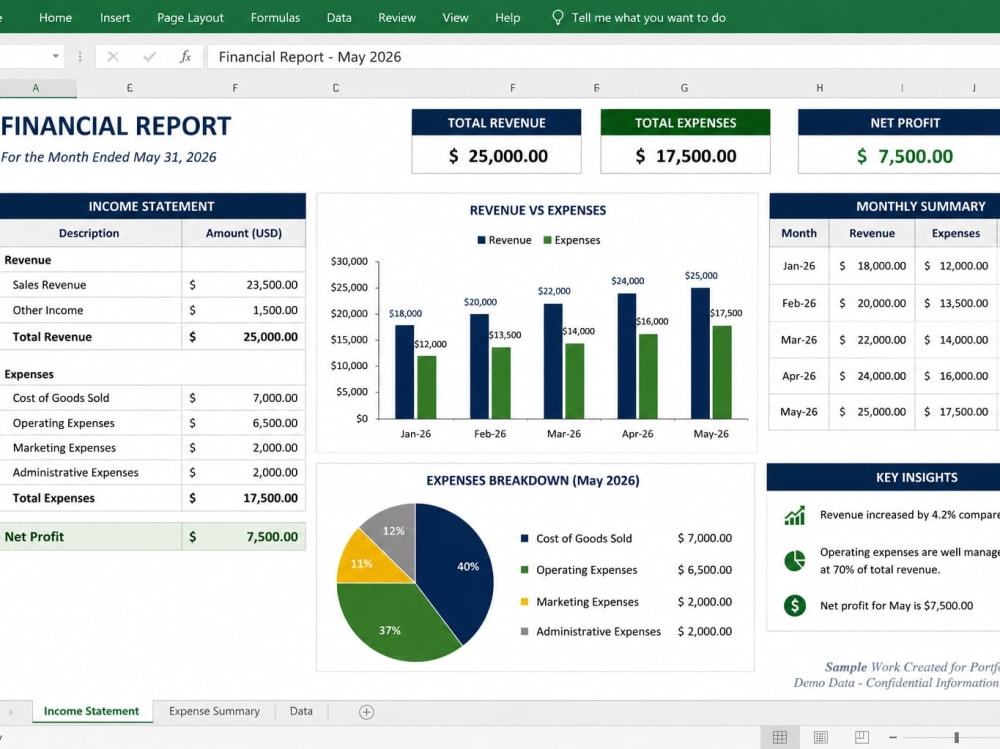1000x749 pixels.
Task: Click the Tell me lightbulb icon
Action: point(557,18)
